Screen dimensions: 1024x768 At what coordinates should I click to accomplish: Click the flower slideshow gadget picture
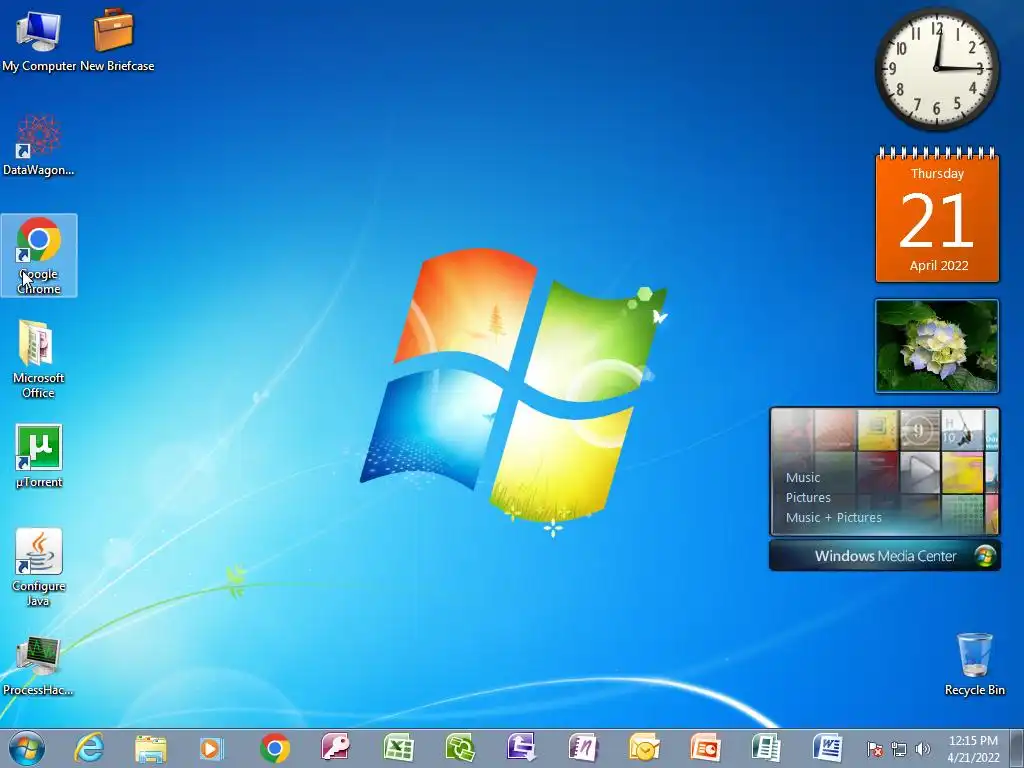click(x=937, y=346)
